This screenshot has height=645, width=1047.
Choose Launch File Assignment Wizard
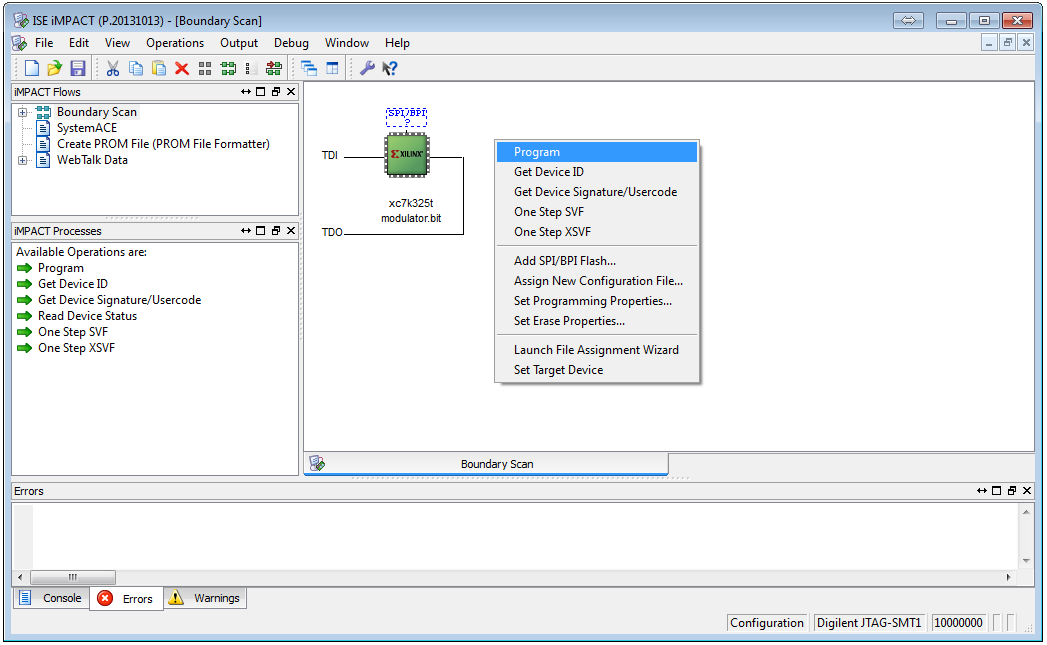[597, 350]
